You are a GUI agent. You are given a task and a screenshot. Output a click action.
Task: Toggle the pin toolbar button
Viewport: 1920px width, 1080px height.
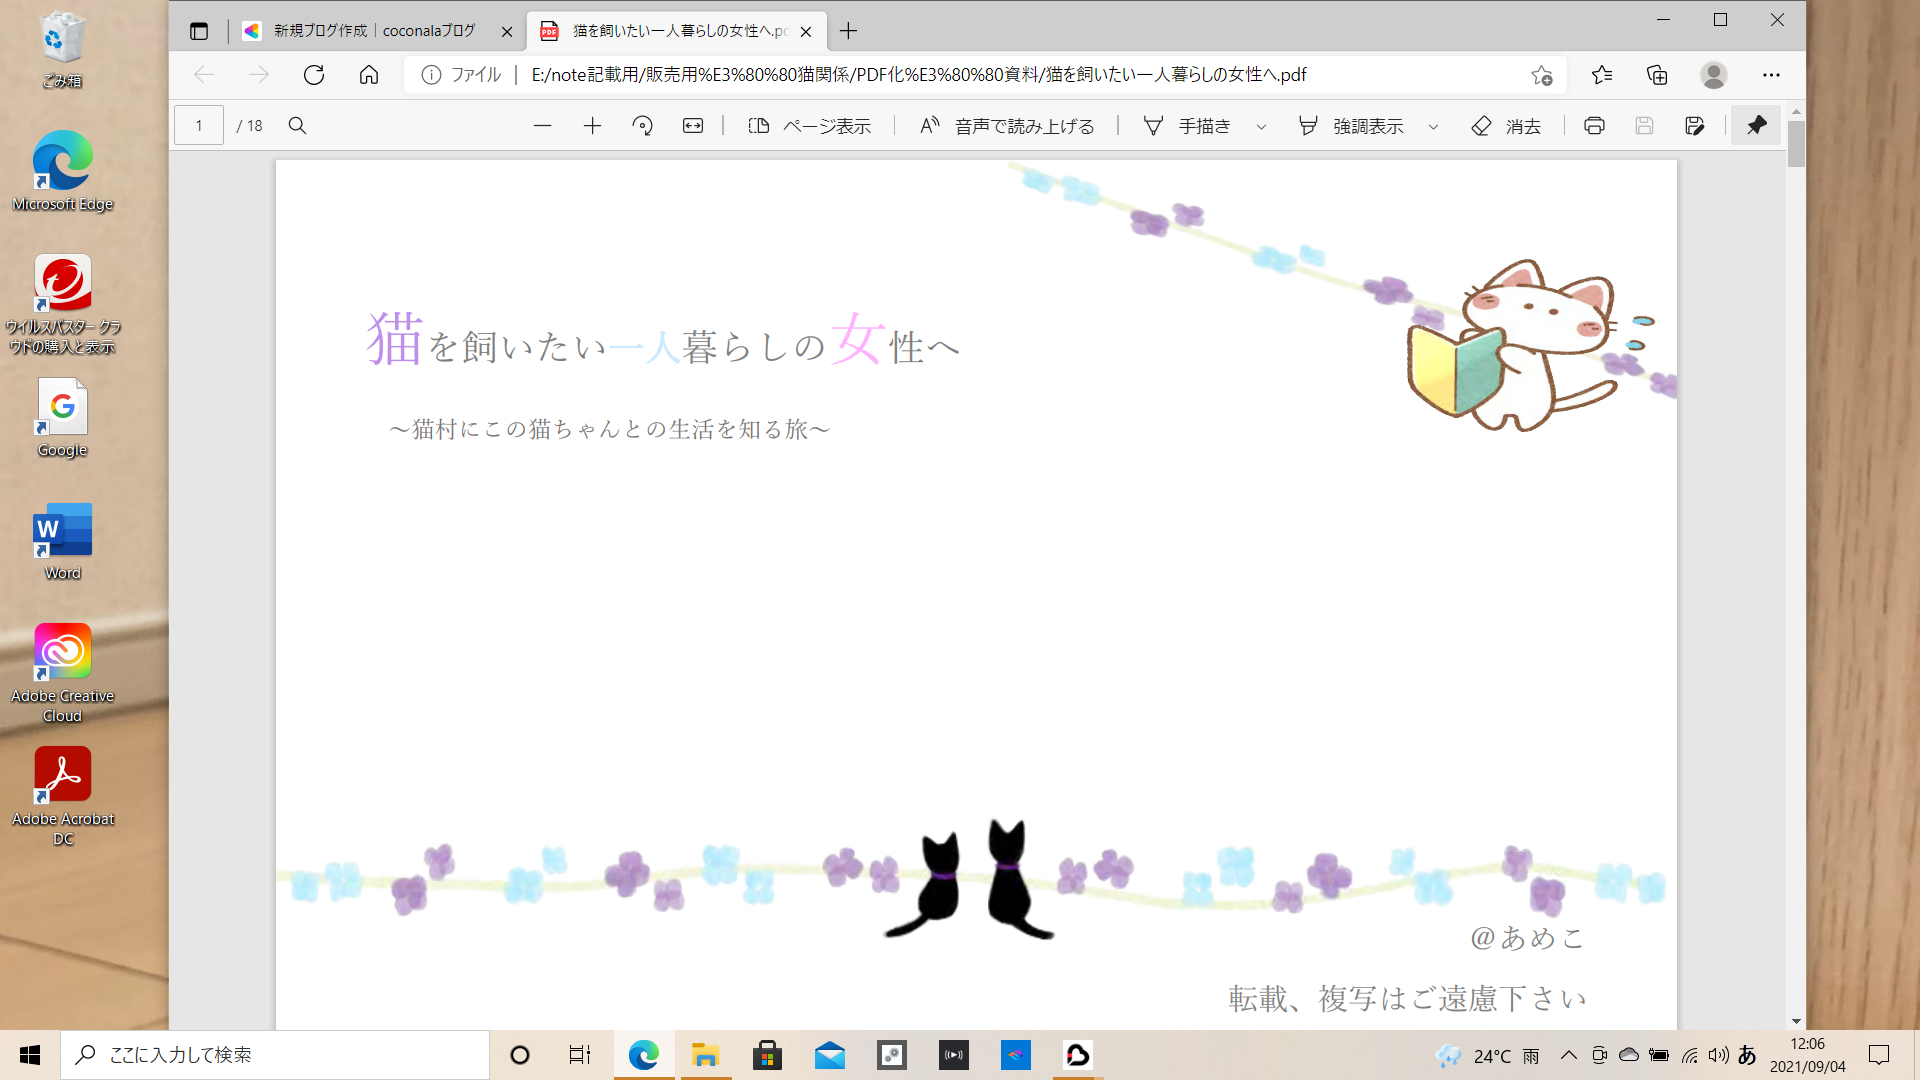tap(1756, 126)
